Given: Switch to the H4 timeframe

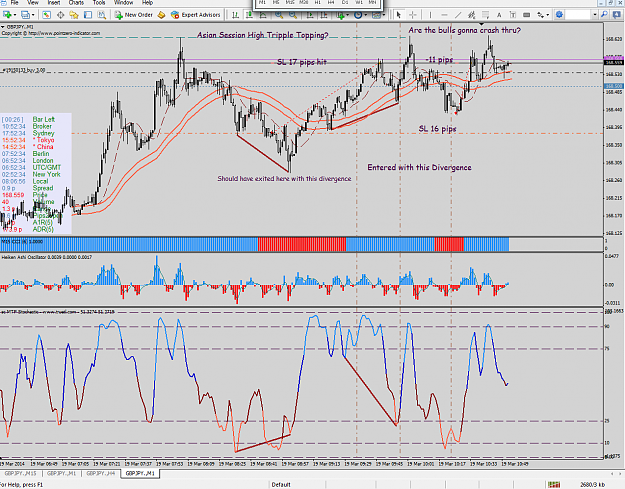Looking at the screenshot, I should click(331, 2).
